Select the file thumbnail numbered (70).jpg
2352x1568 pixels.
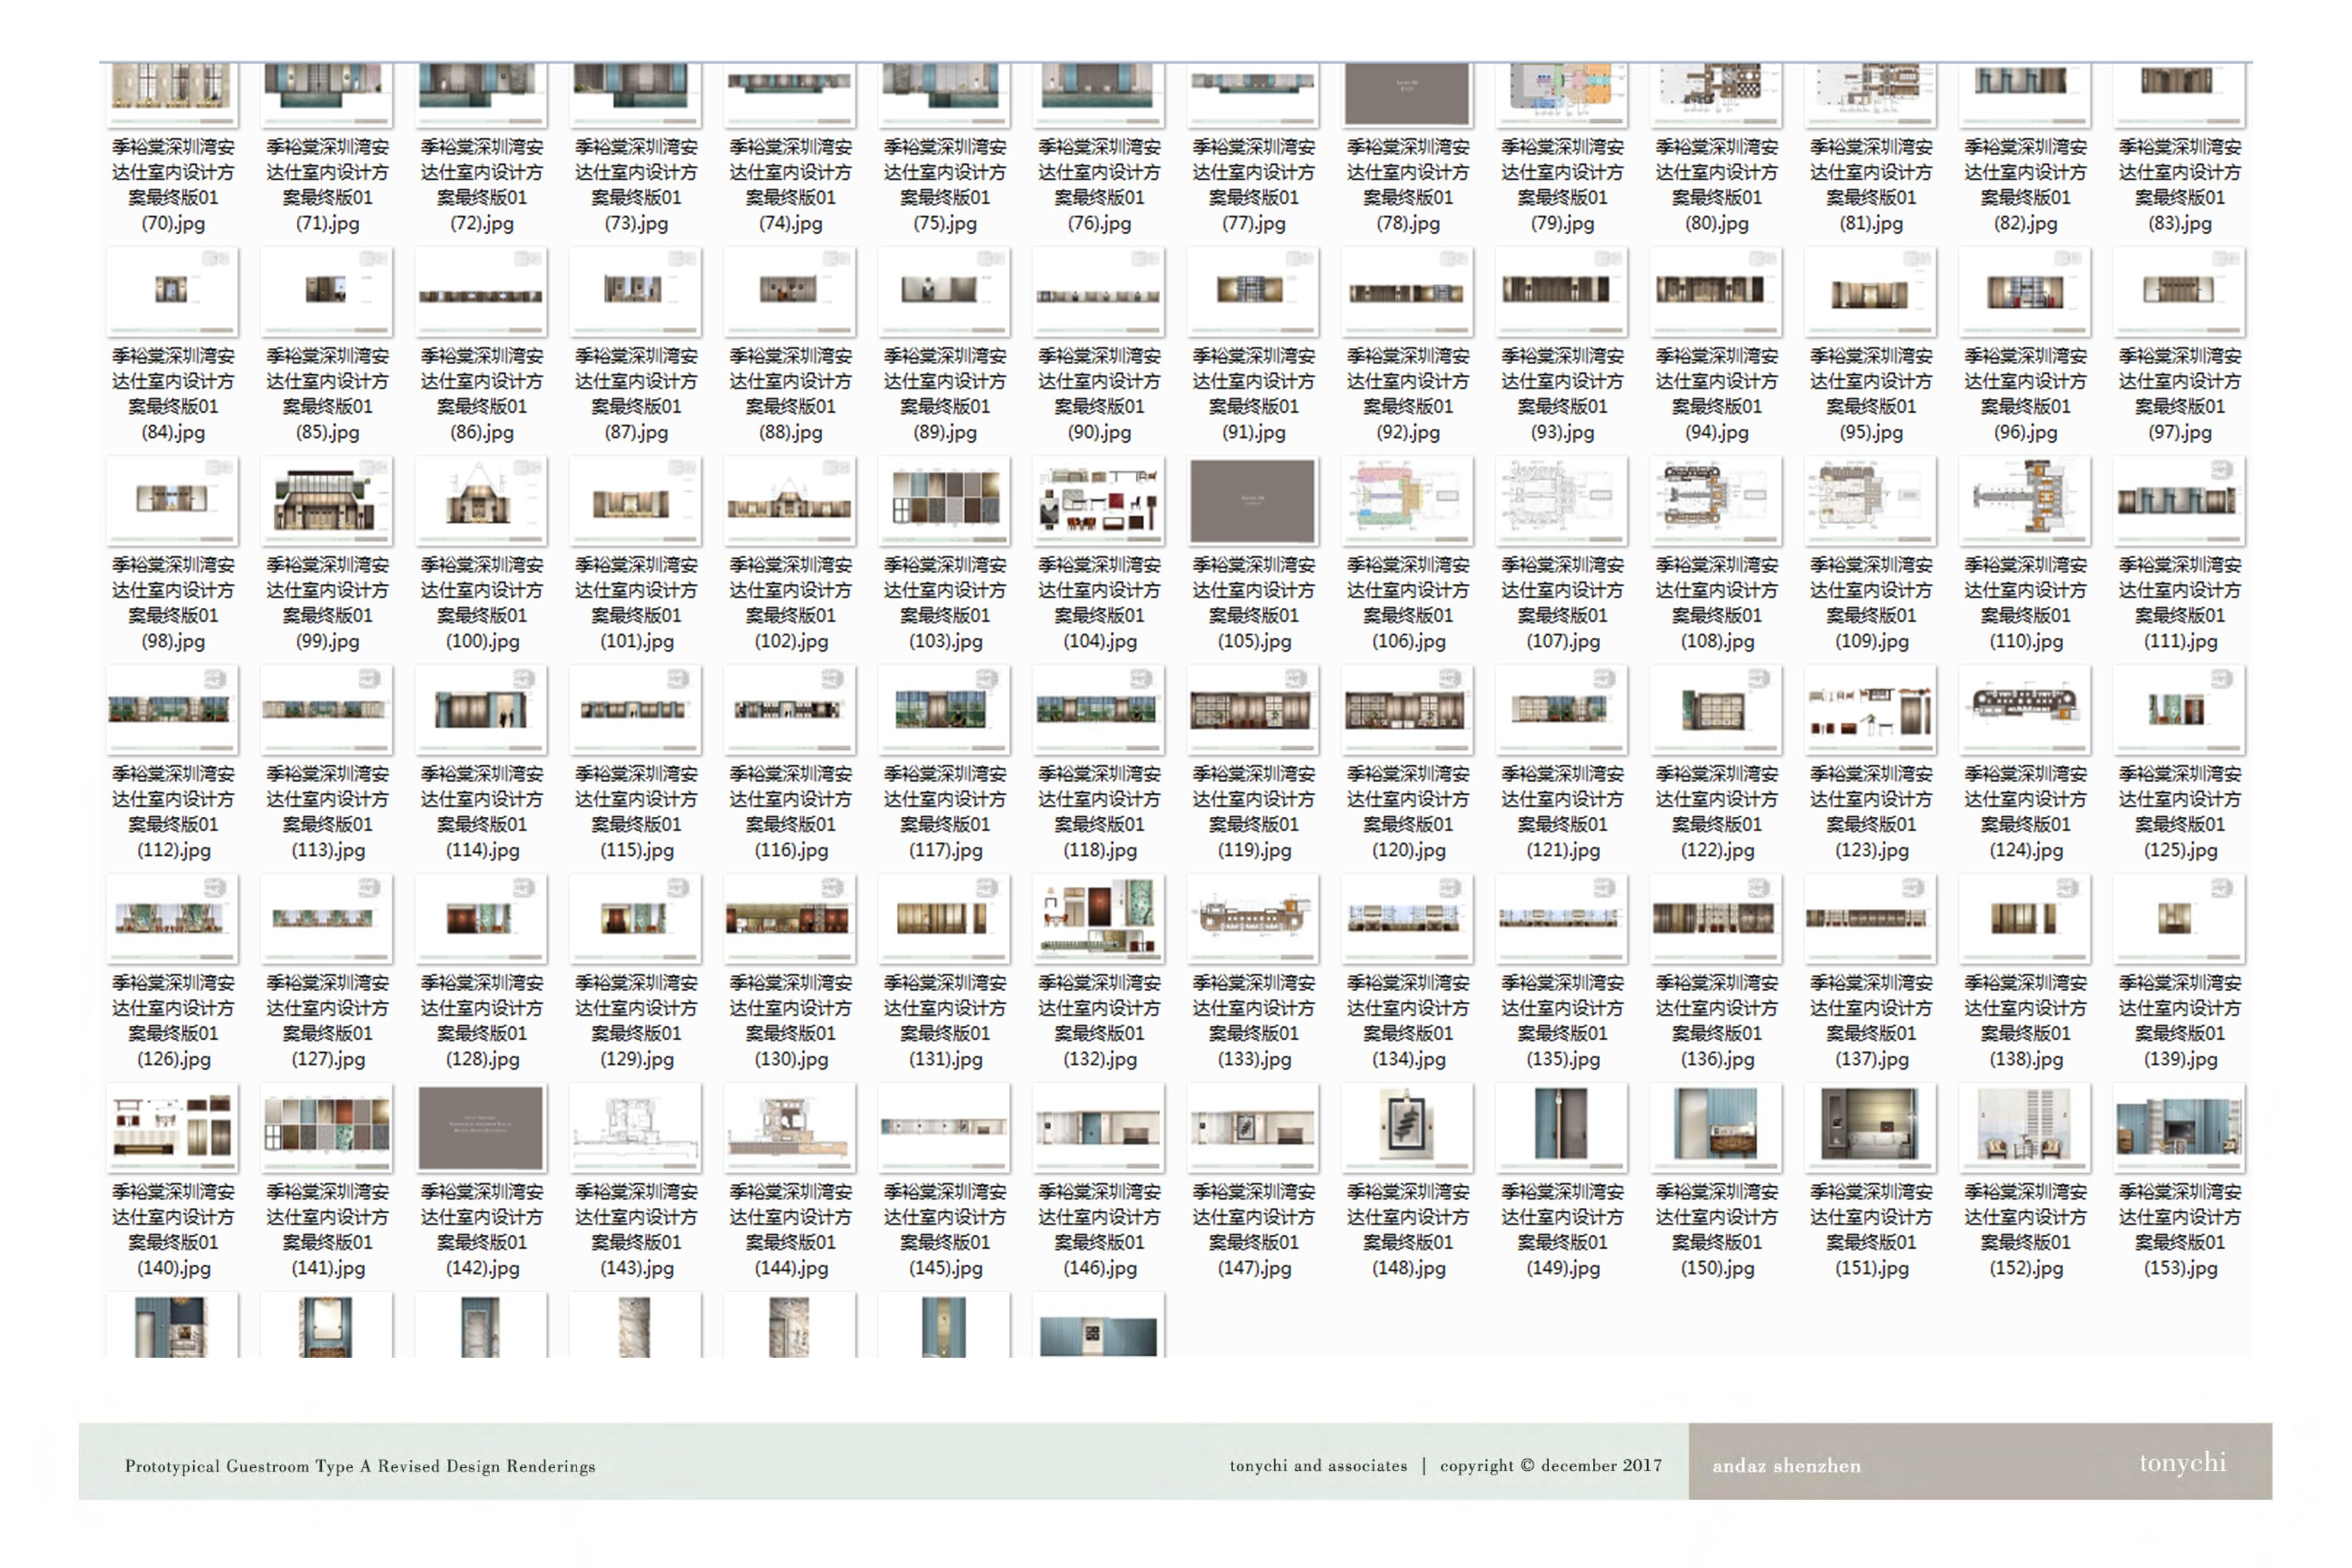[172, 92]
